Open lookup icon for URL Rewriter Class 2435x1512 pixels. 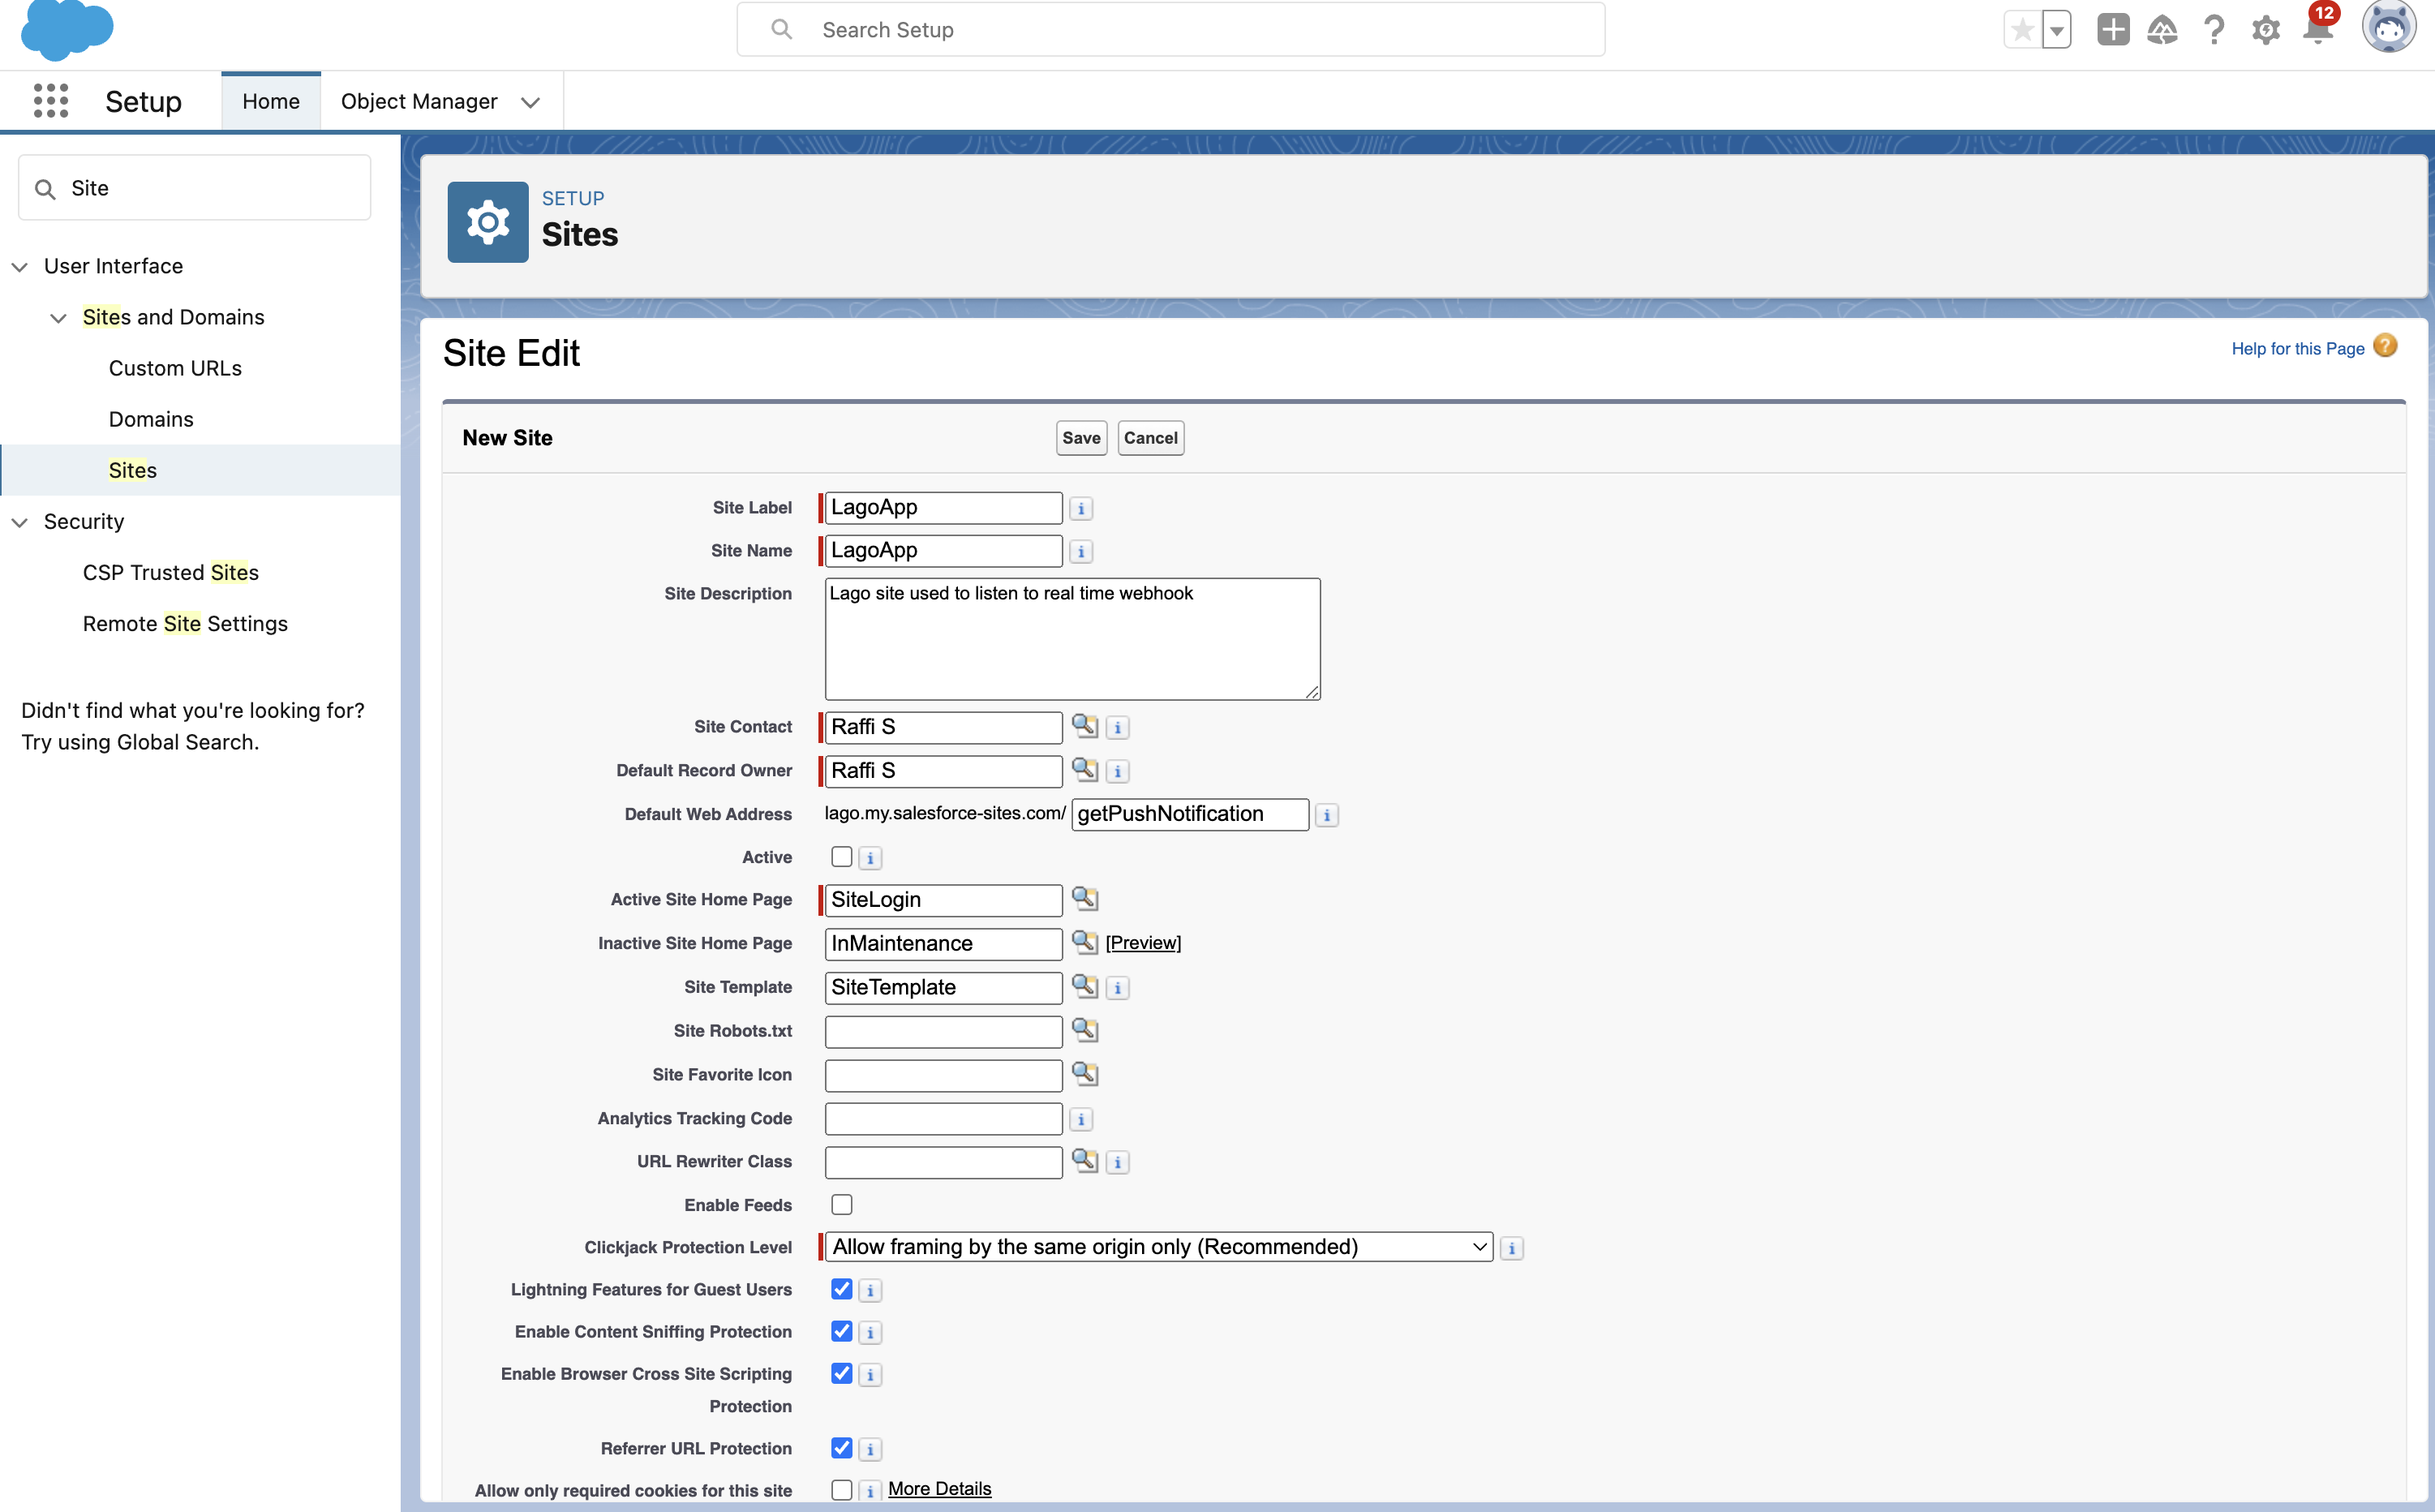click(1085, 1160)
